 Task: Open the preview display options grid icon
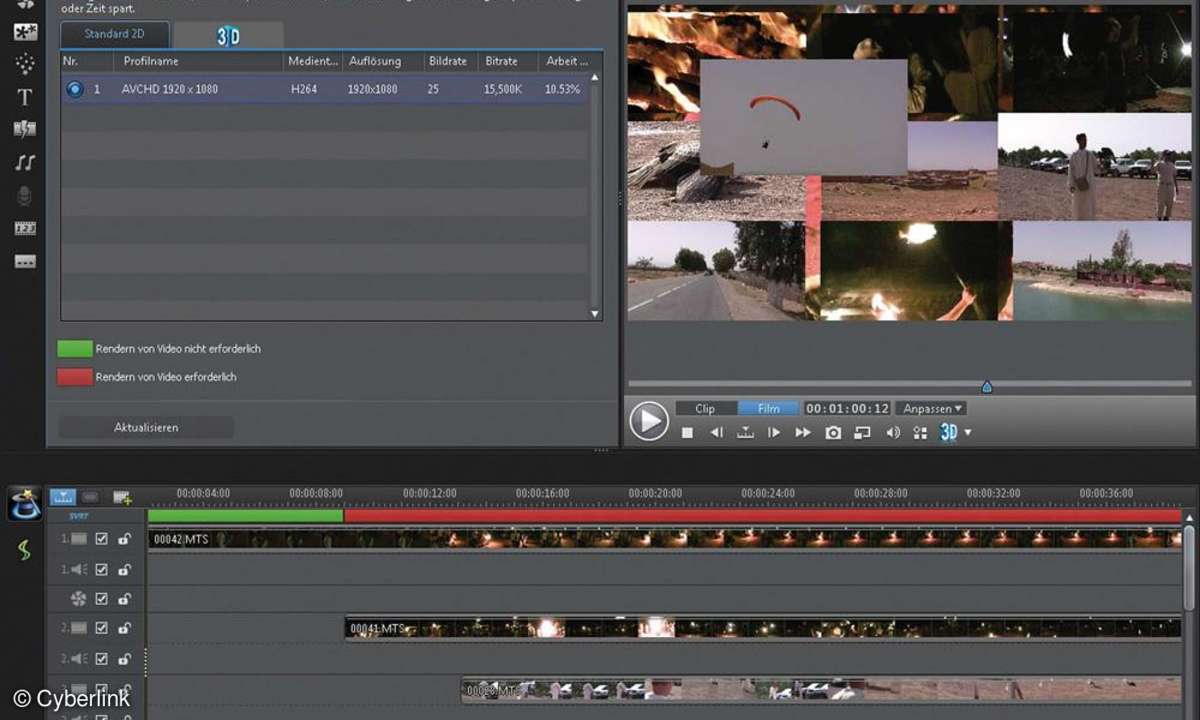(920, 433)
